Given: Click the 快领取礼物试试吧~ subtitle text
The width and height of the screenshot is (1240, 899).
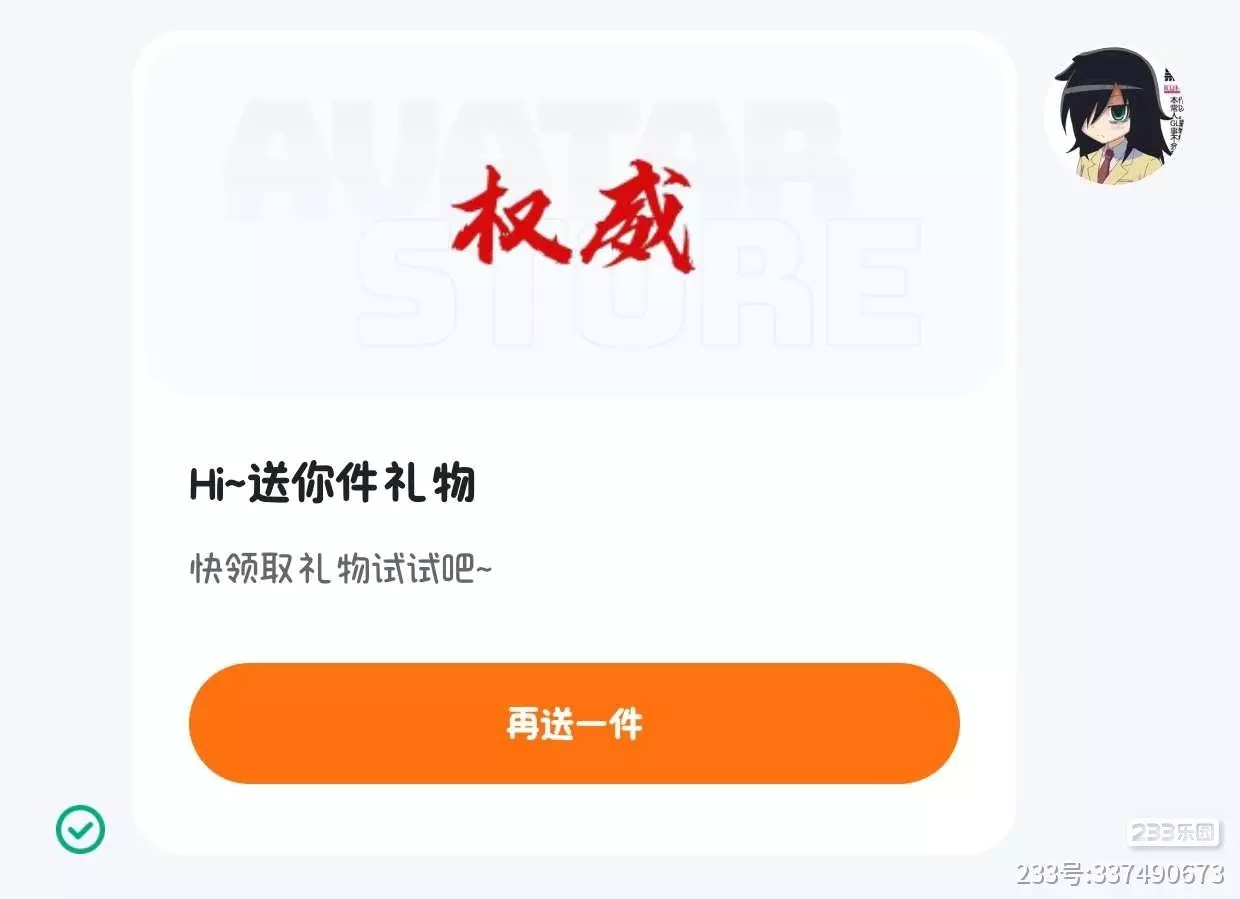Looking at the screenshot, I should coord(341,570).
